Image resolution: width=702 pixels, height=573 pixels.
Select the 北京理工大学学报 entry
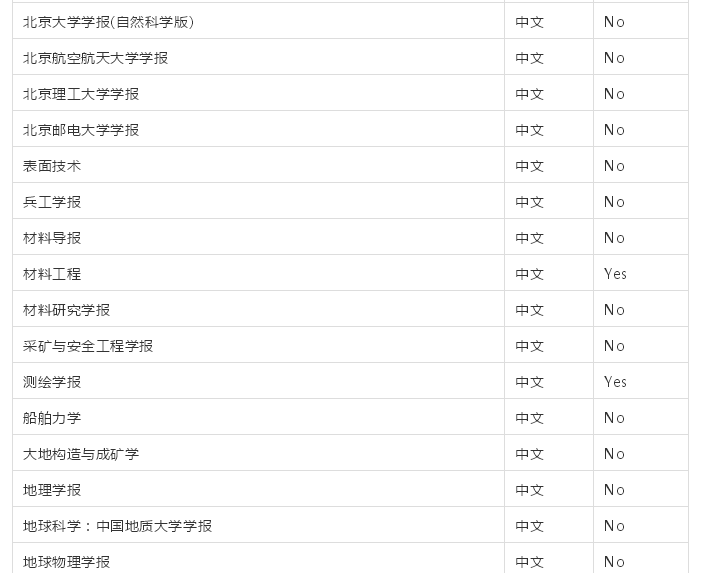pyautogui.click(x=81, y=94)
